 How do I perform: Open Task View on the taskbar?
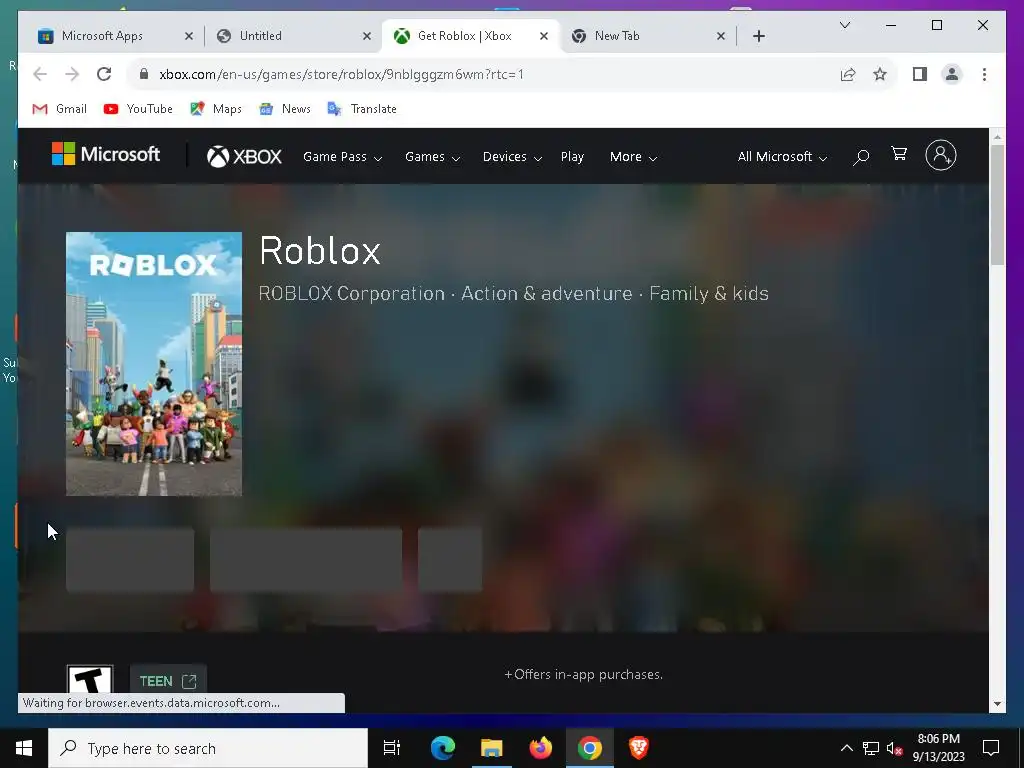click(391, 748)
